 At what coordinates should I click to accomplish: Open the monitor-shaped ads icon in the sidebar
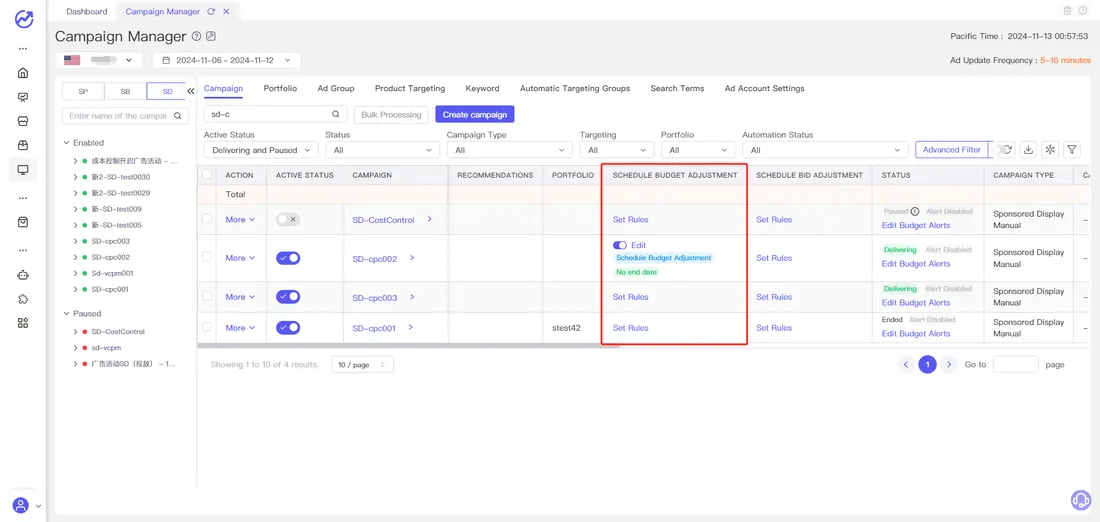pos(23,170)
